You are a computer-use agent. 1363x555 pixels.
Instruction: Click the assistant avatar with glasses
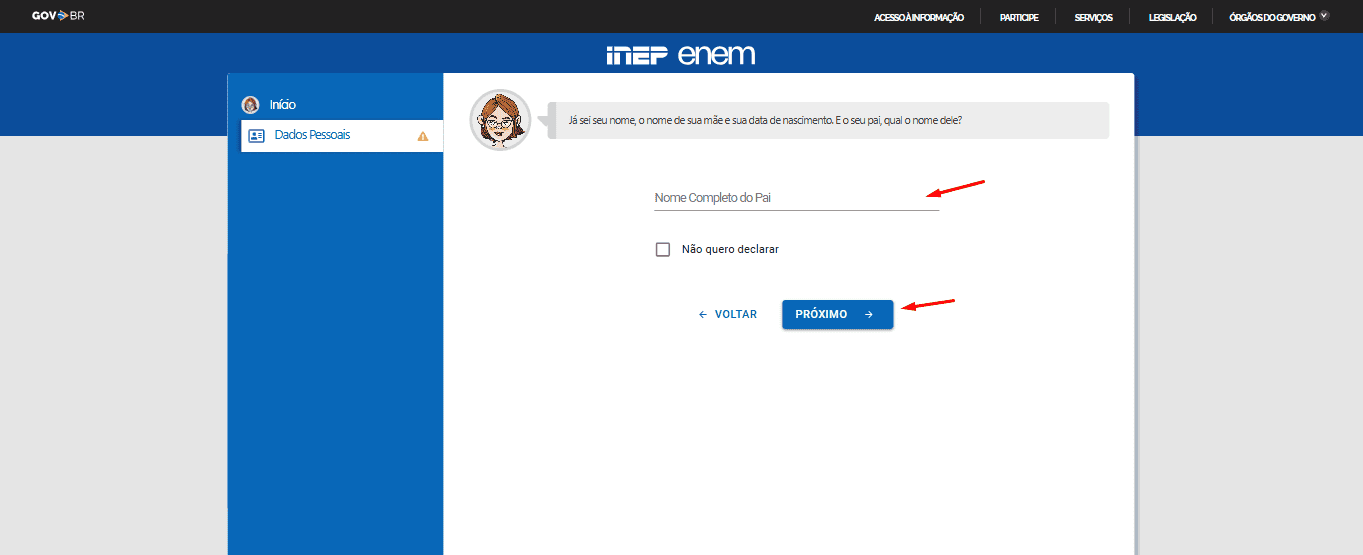coord(500,120)
